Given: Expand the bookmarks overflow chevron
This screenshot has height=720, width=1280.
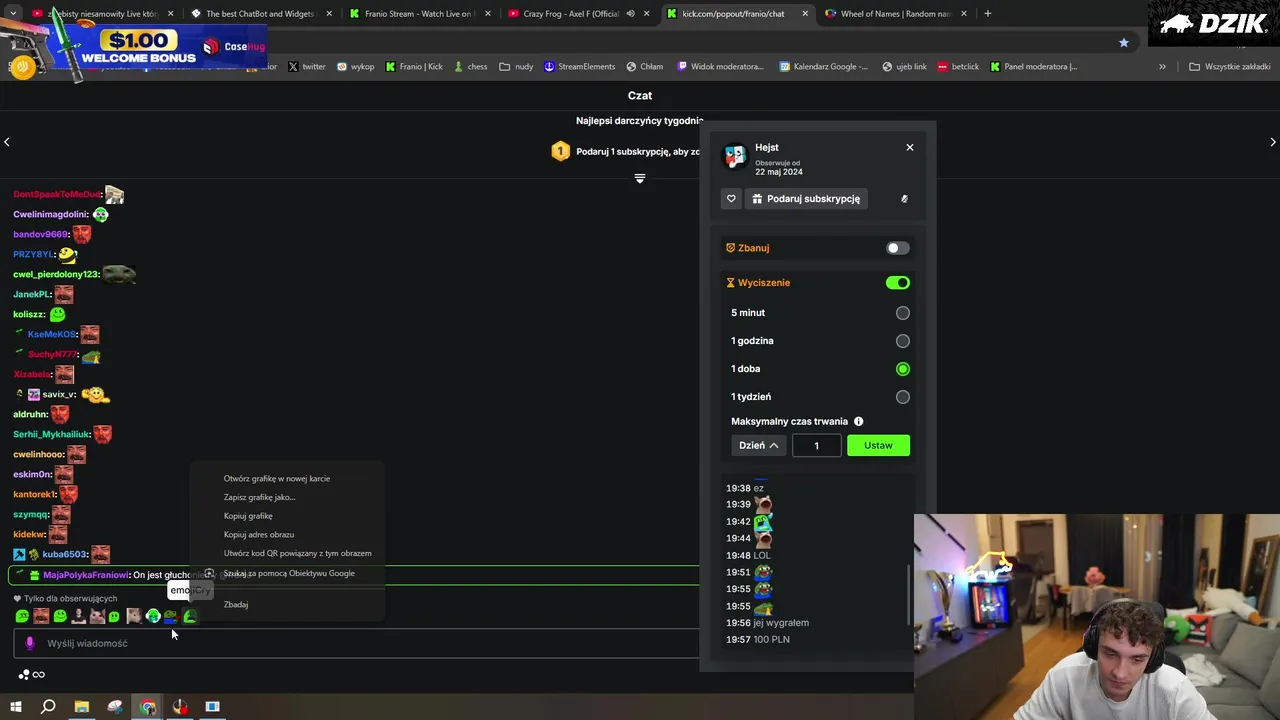Looking at the screenshot, I should coord(1162,67).
